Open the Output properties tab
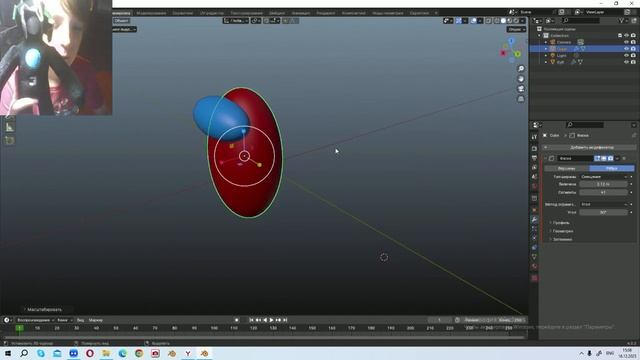Viewport: 640px width, 360px height. click(534, 158)
